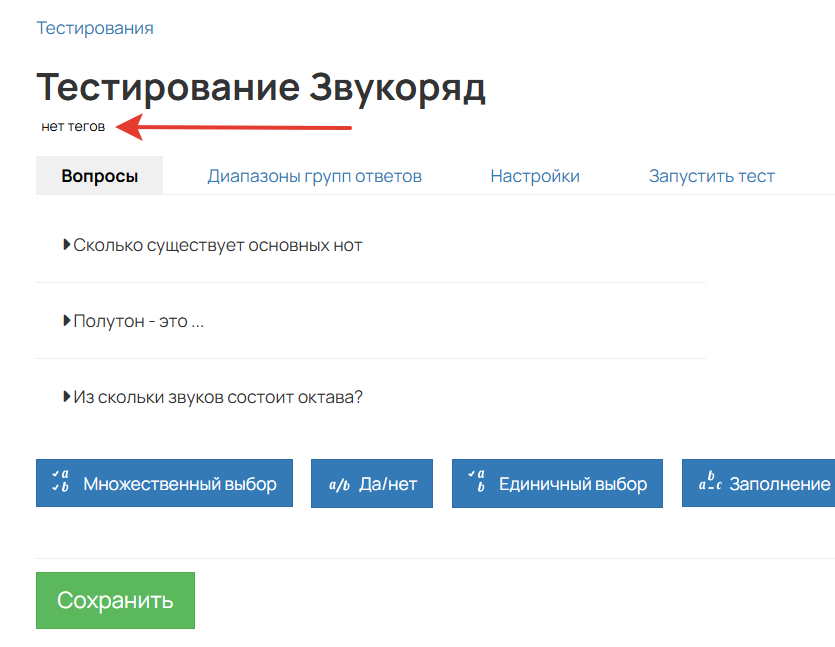The height and width of the screenshot is (647, 835).
Task: Switch to the Вопросы tab
Action: pos(98,175)
